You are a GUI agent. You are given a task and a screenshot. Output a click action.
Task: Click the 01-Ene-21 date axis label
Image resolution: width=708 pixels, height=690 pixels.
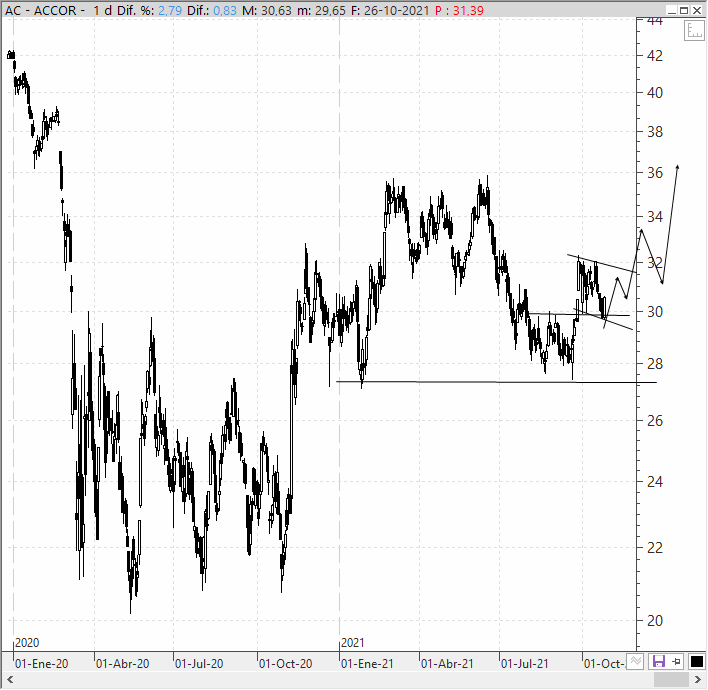367,664
